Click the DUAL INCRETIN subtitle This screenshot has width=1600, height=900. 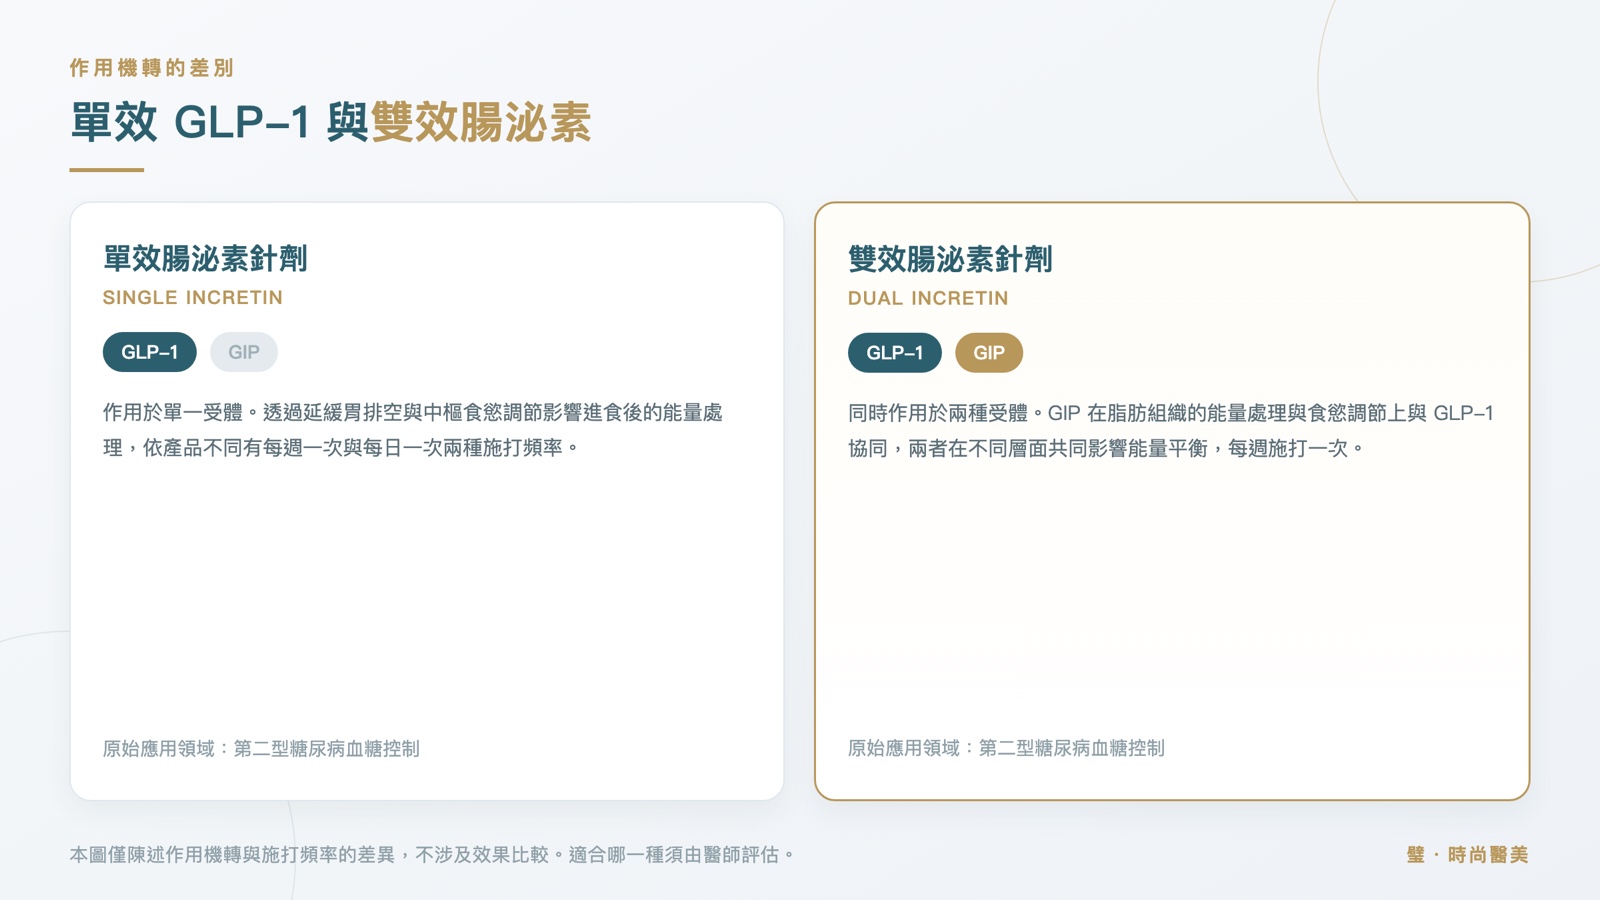click(x=928, y=299)
